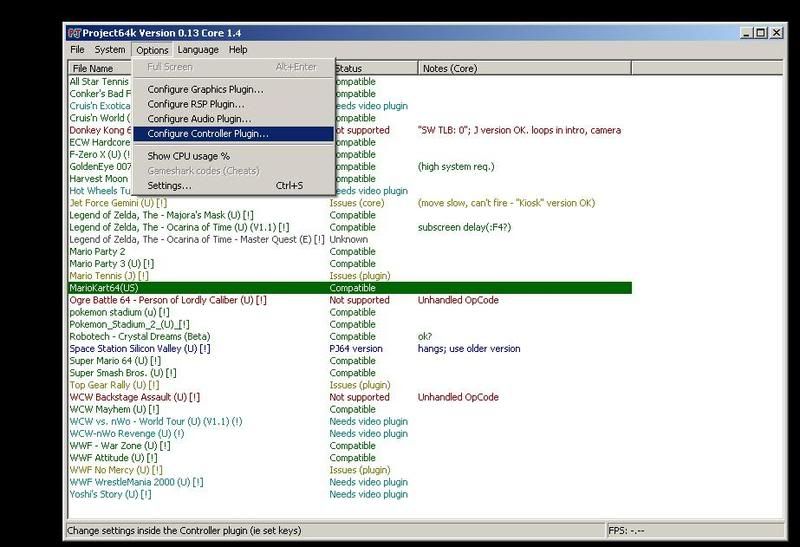Maximize the Project64k window
The image size is (800, 547).
(x=760, y=33)
